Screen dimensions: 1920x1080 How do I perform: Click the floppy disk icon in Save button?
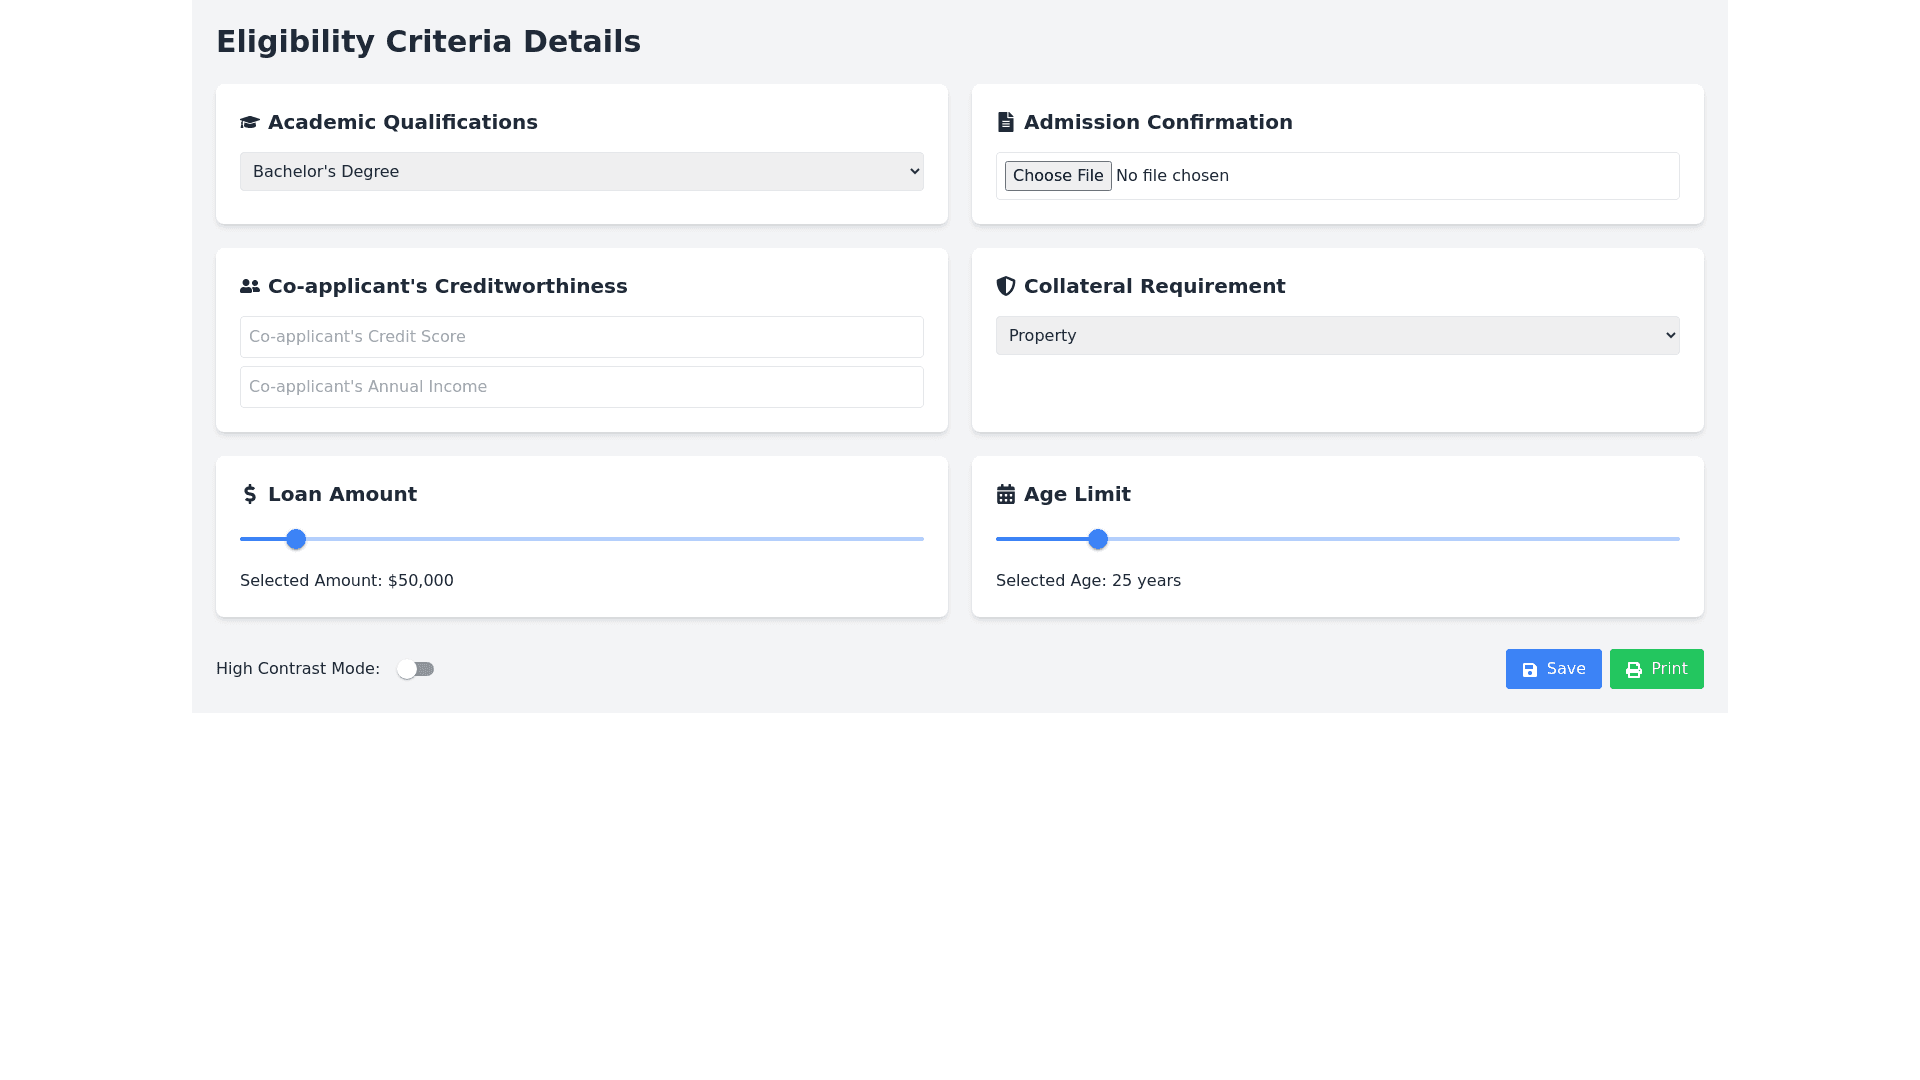point(1530,670)
